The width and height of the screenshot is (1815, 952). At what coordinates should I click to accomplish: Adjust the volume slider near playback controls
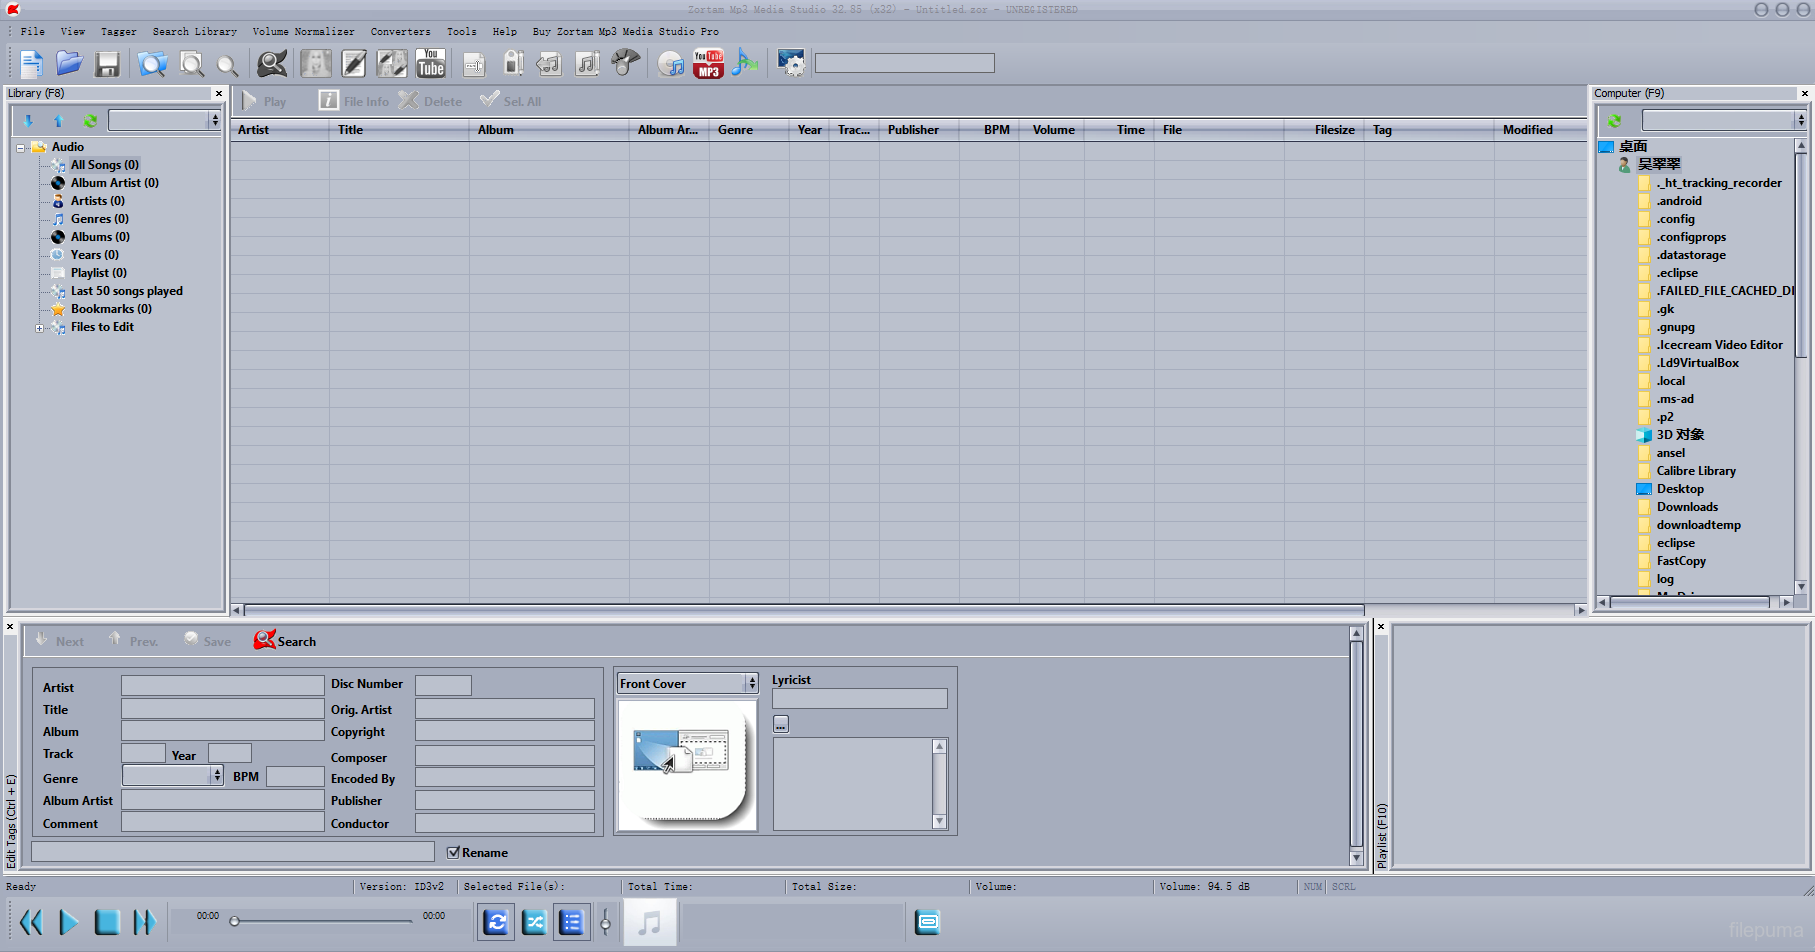[x=607, y=921]
